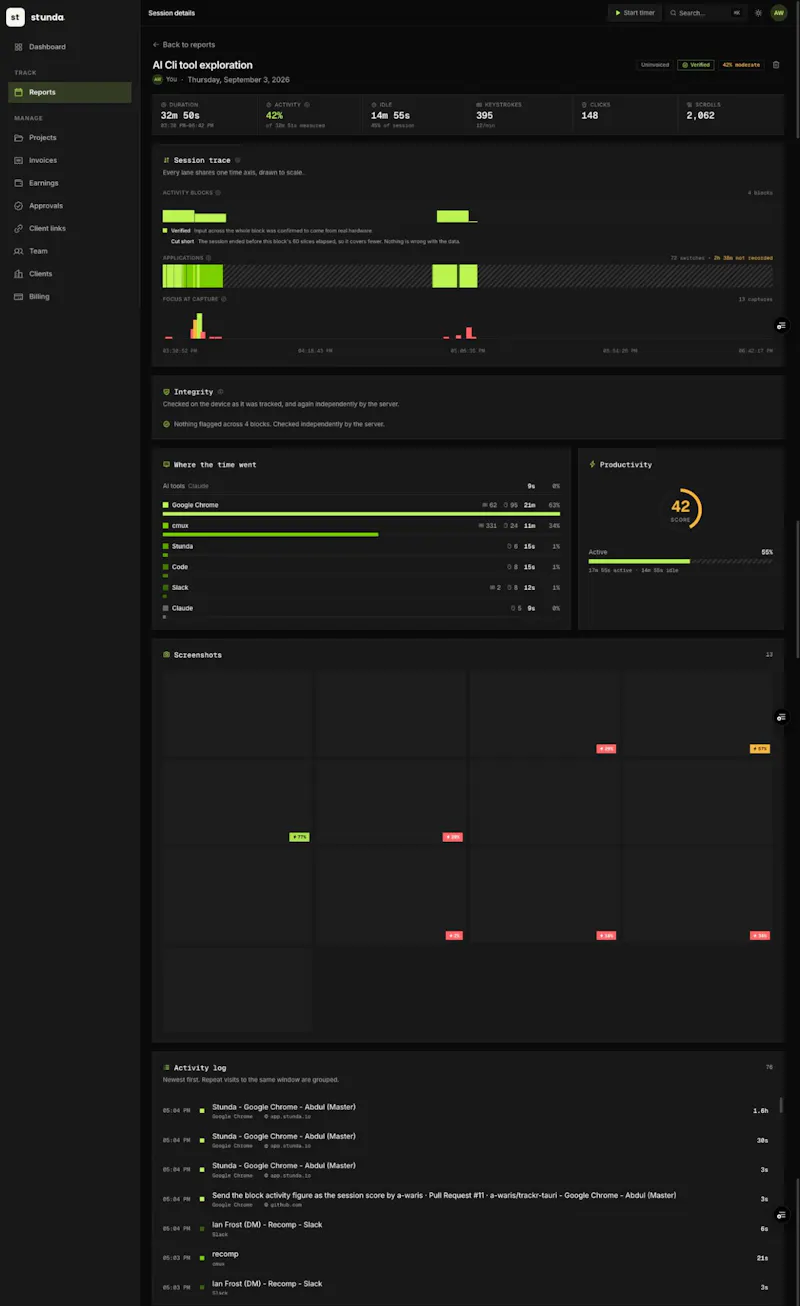
Task: Open the 6s Ian Frost Slack log entry
Action: tap(466, 1229)
